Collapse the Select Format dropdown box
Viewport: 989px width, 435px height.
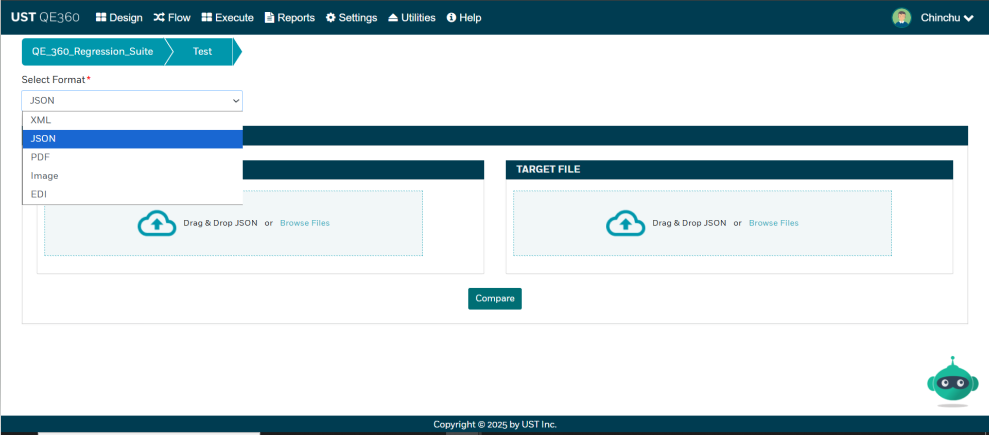132,100
